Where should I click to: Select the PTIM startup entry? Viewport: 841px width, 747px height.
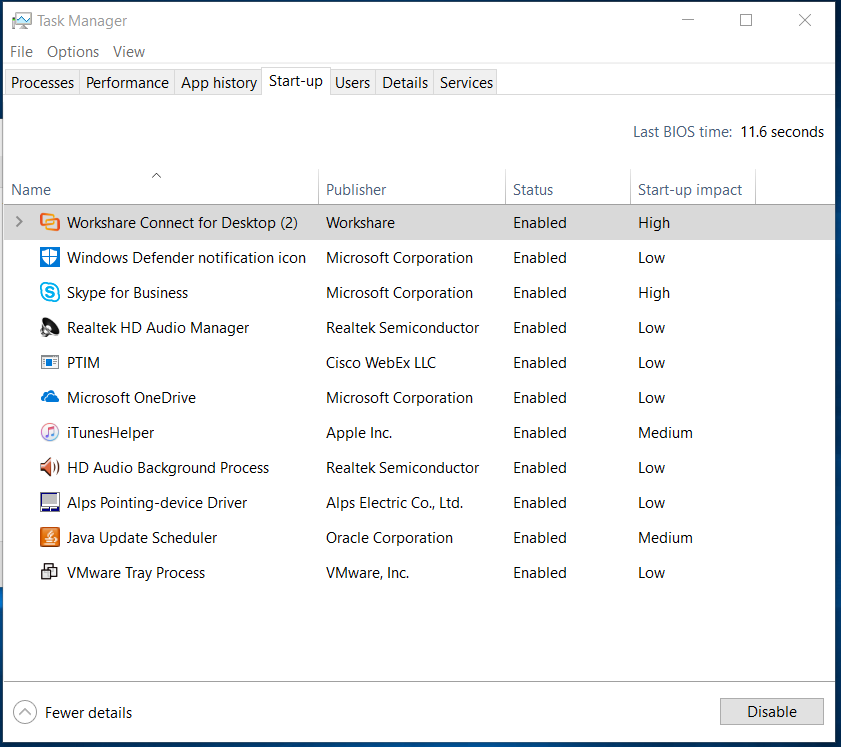pyautogui.click(x=419, y=363)
